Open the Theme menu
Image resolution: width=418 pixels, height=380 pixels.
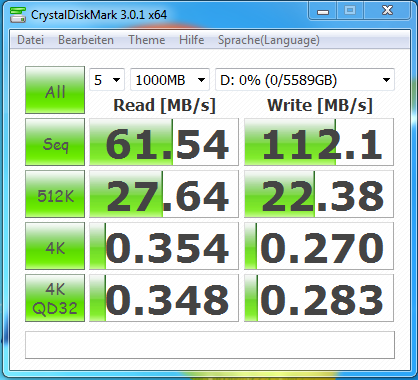click(147, 40)
